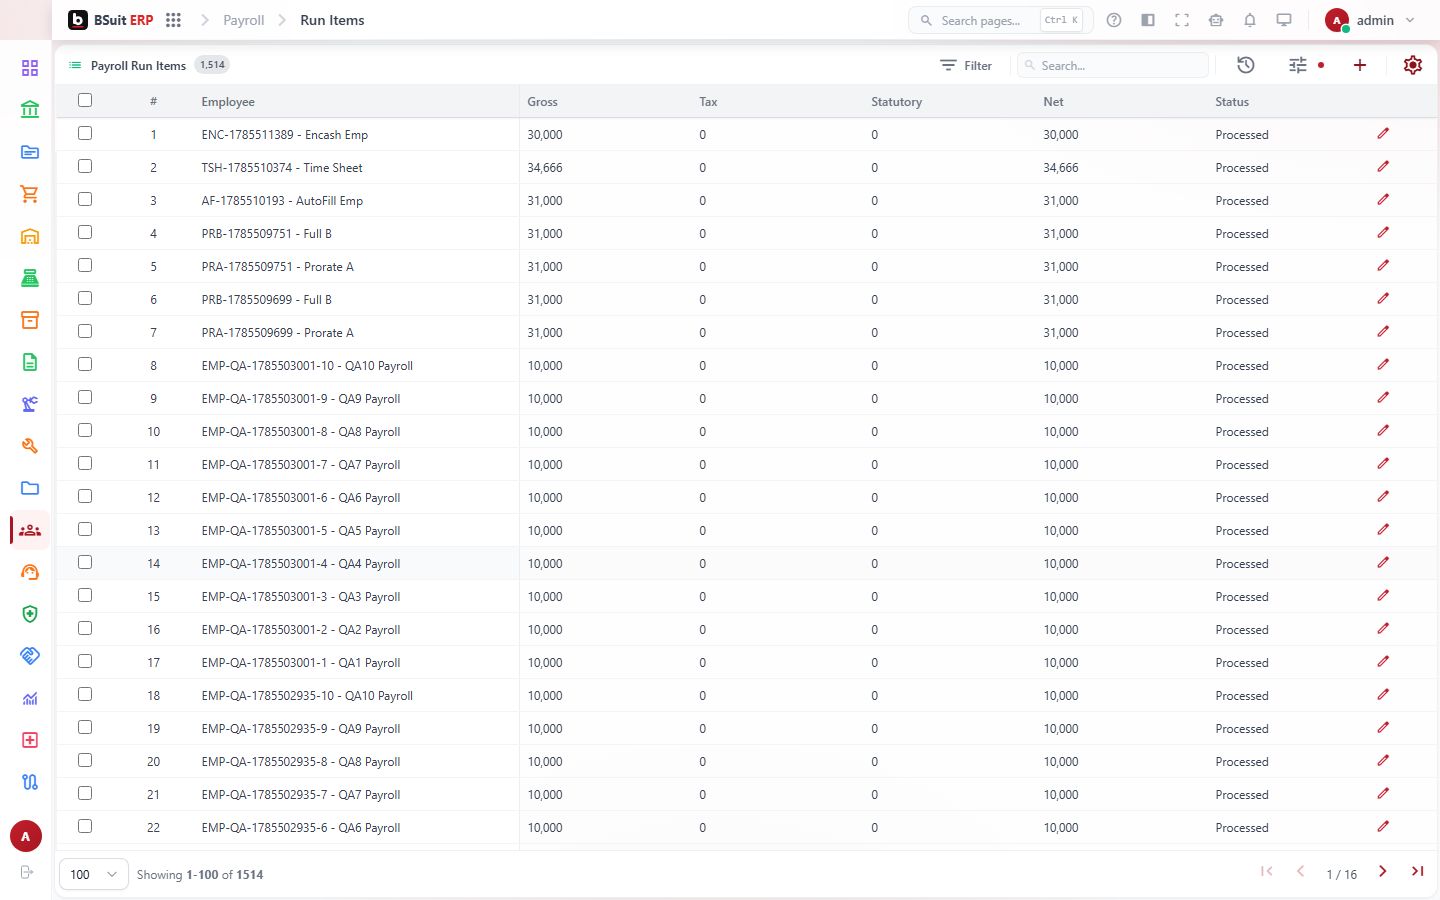Jump to the last page
Viewport: 1440px width, 900px height.
1417,872
